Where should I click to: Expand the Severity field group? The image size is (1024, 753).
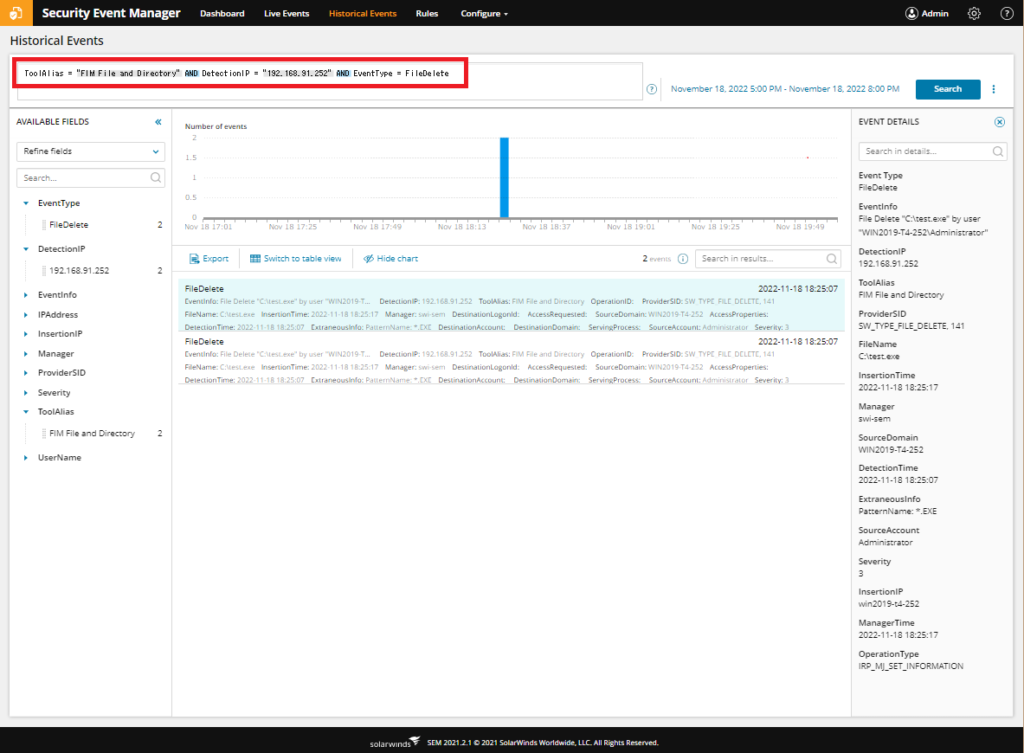tap(26, 393)
